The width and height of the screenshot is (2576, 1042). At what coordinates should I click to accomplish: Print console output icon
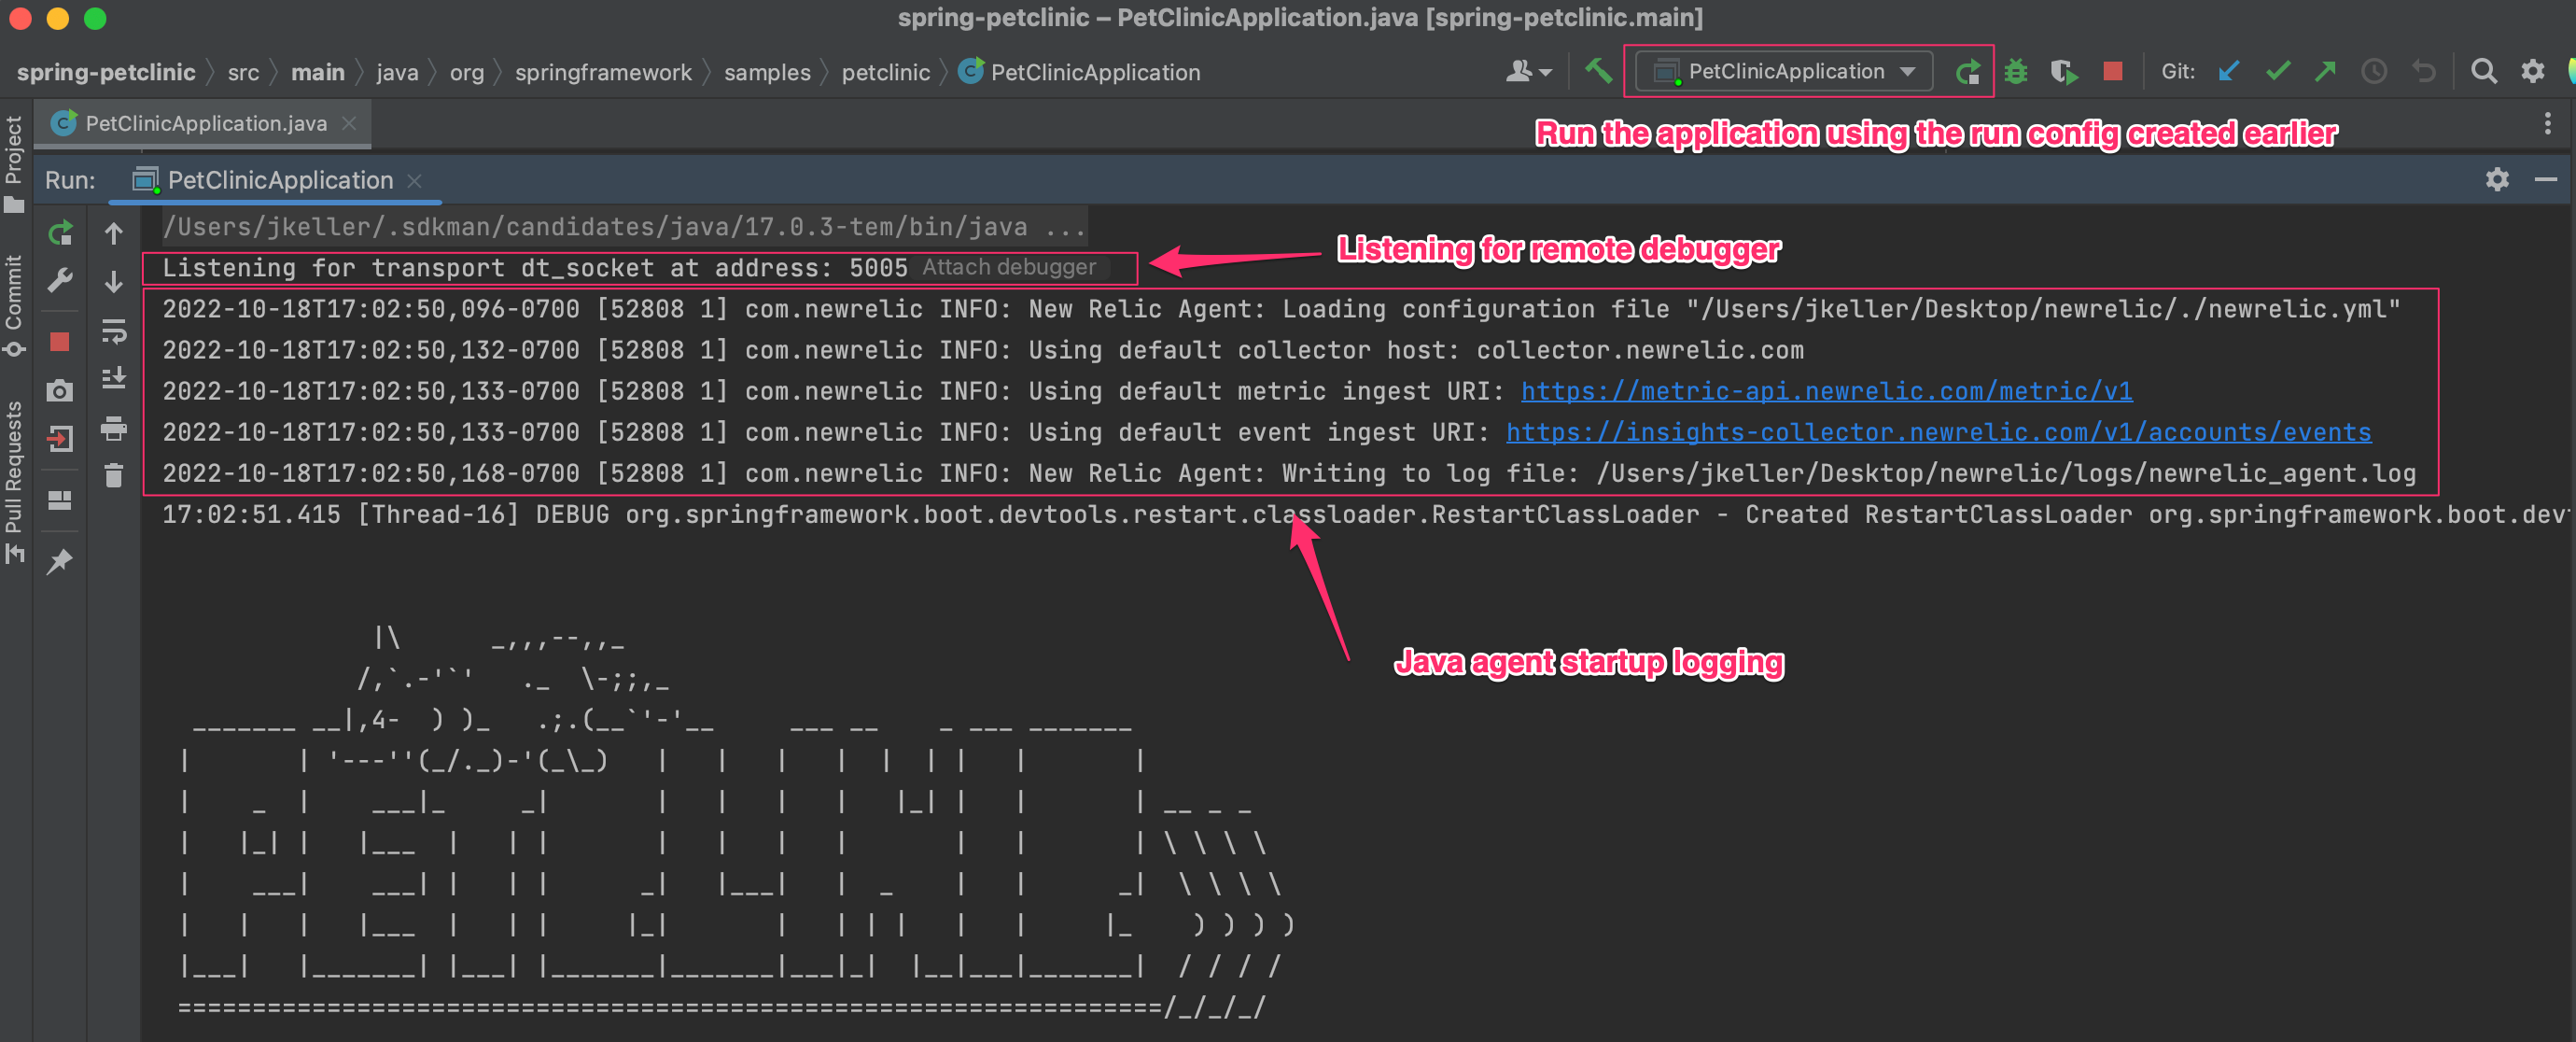(x=114, y=428)
